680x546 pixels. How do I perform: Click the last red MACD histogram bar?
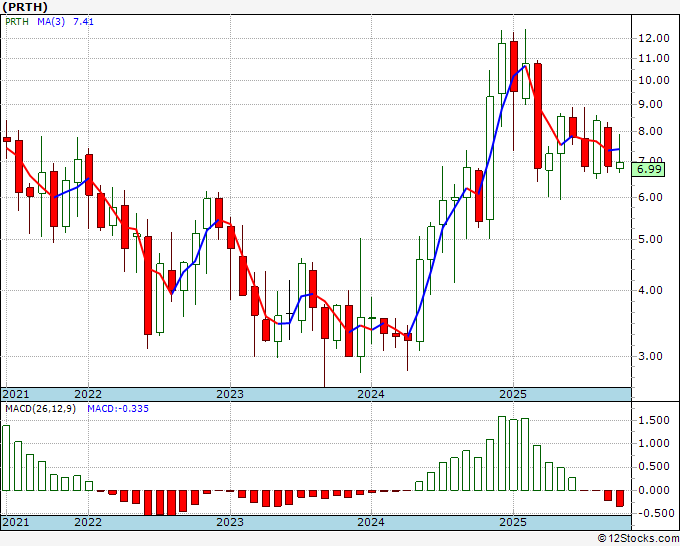[620, 498]
